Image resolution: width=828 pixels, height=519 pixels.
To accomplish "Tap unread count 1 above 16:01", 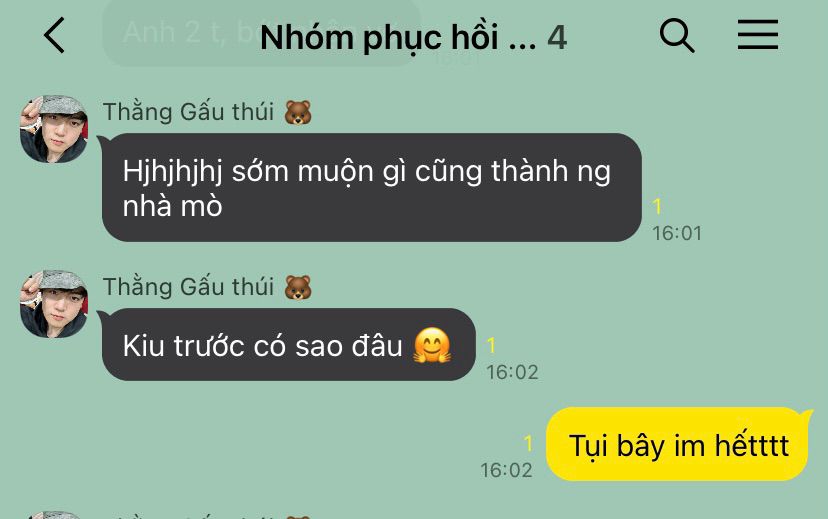I will click(x=657, y=206).
